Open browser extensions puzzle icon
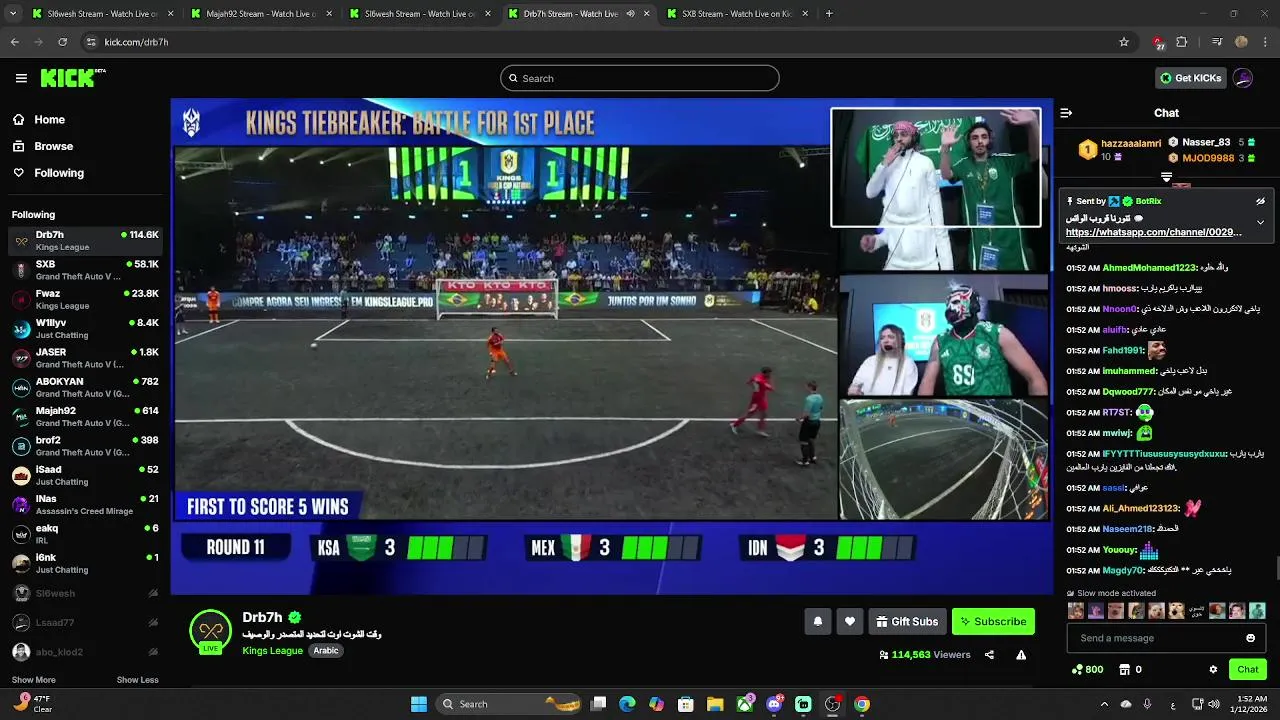1280x720 pixels. [x=1182, y=42]
